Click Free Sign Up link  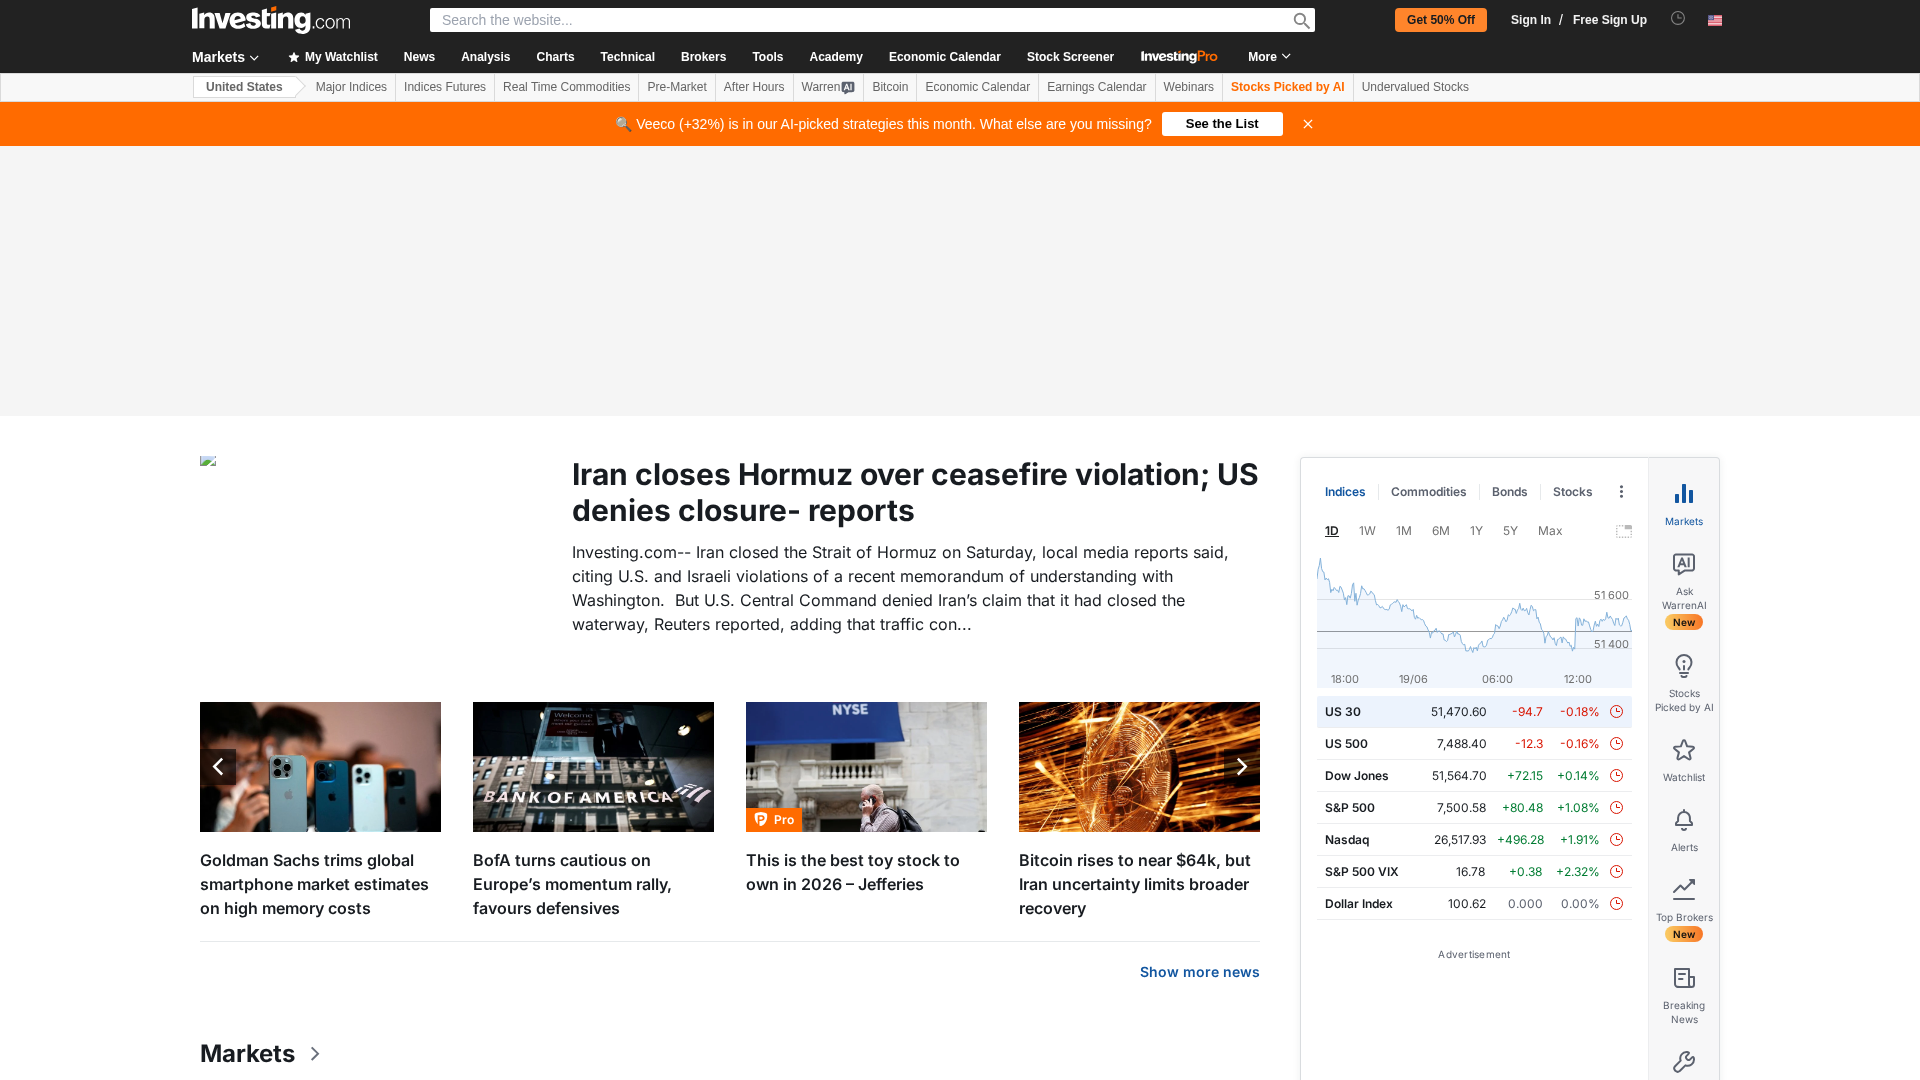click(1609, 20)
